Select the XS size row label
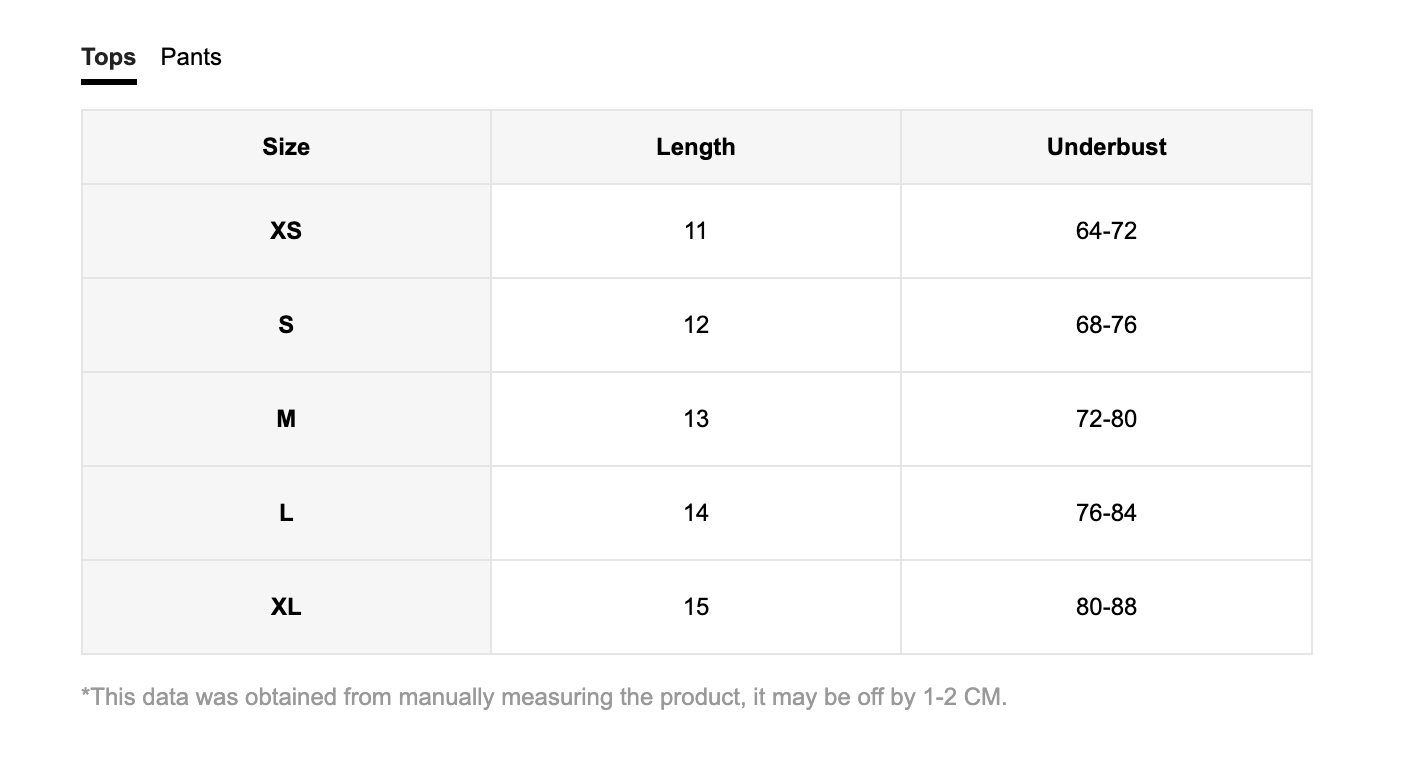 [286, 231]
